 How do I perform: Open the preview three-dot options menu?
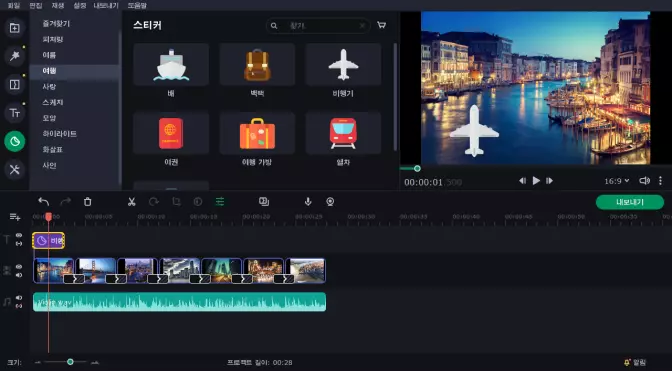tap(660, 181)
